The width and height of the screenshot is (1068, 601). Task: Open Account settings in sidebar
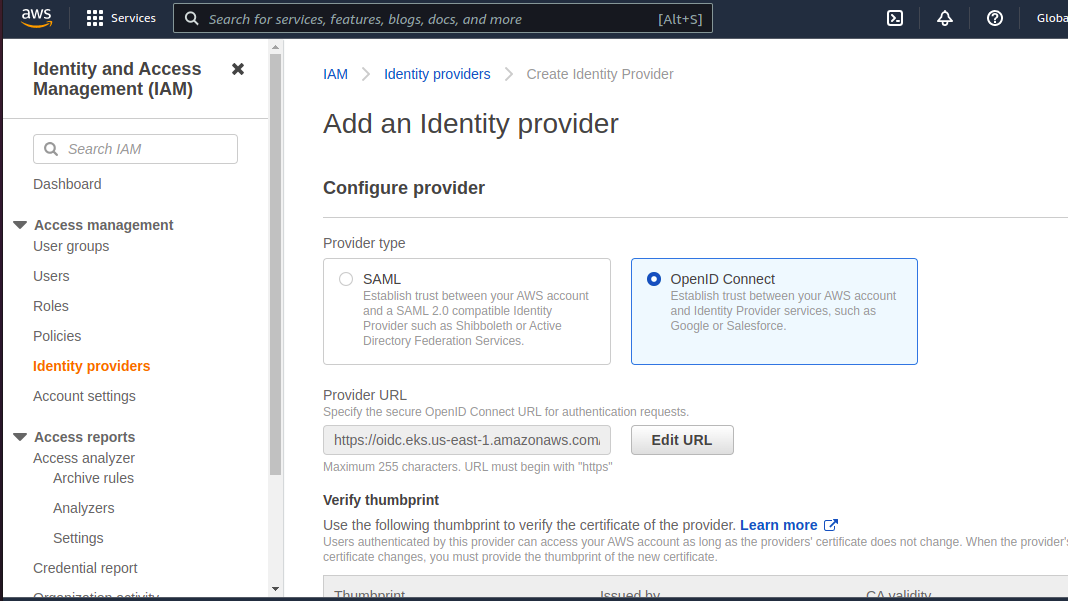coord(84,396)
